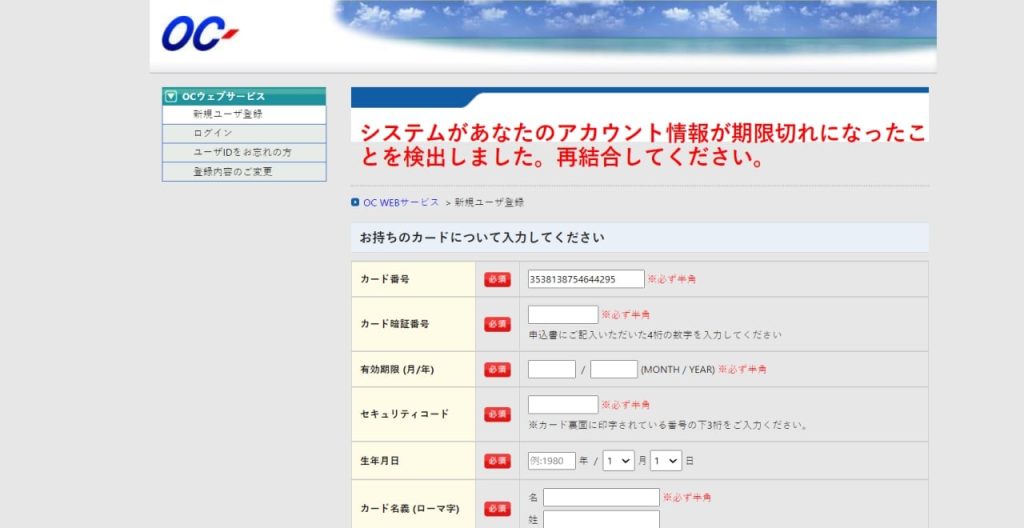Click the (MONTH / YEAR) hint text
This screenshot has width=1024, height=528.
tap(678, 369)
